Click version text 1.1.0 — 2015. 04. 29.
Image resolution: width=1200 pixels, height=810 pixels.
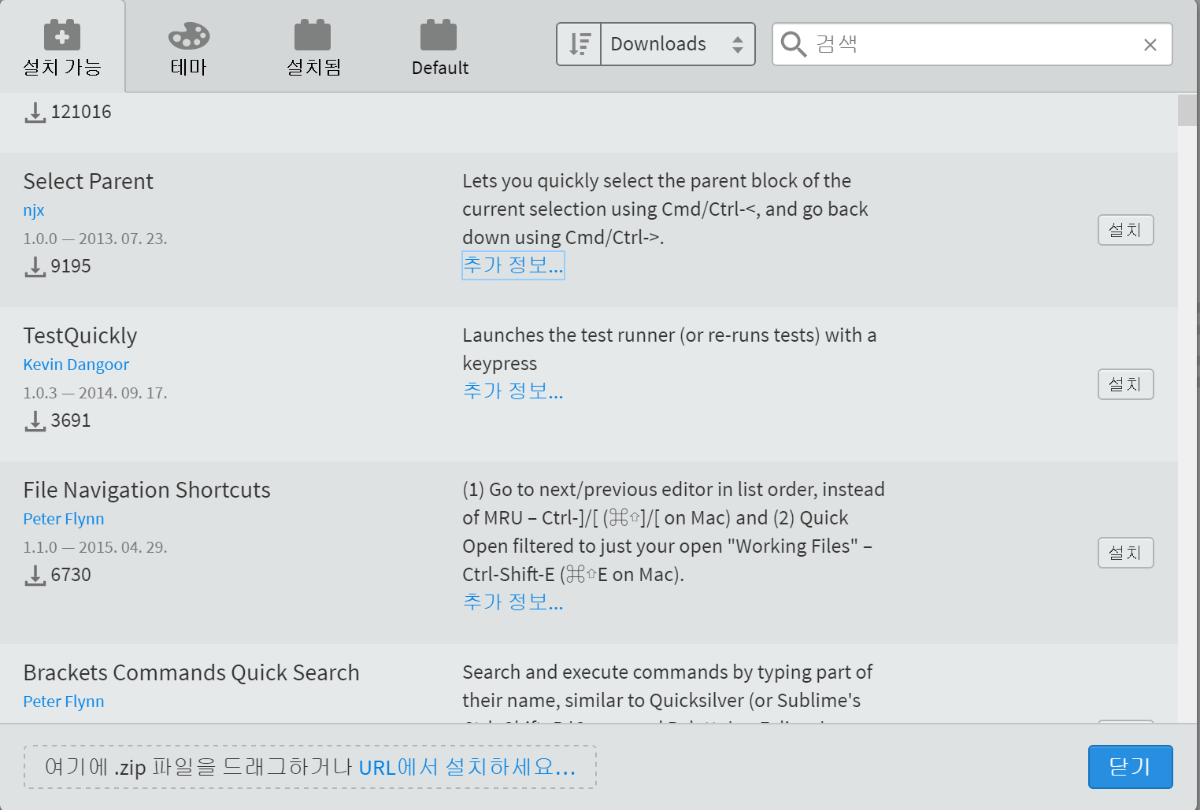(x=95, y=547)
